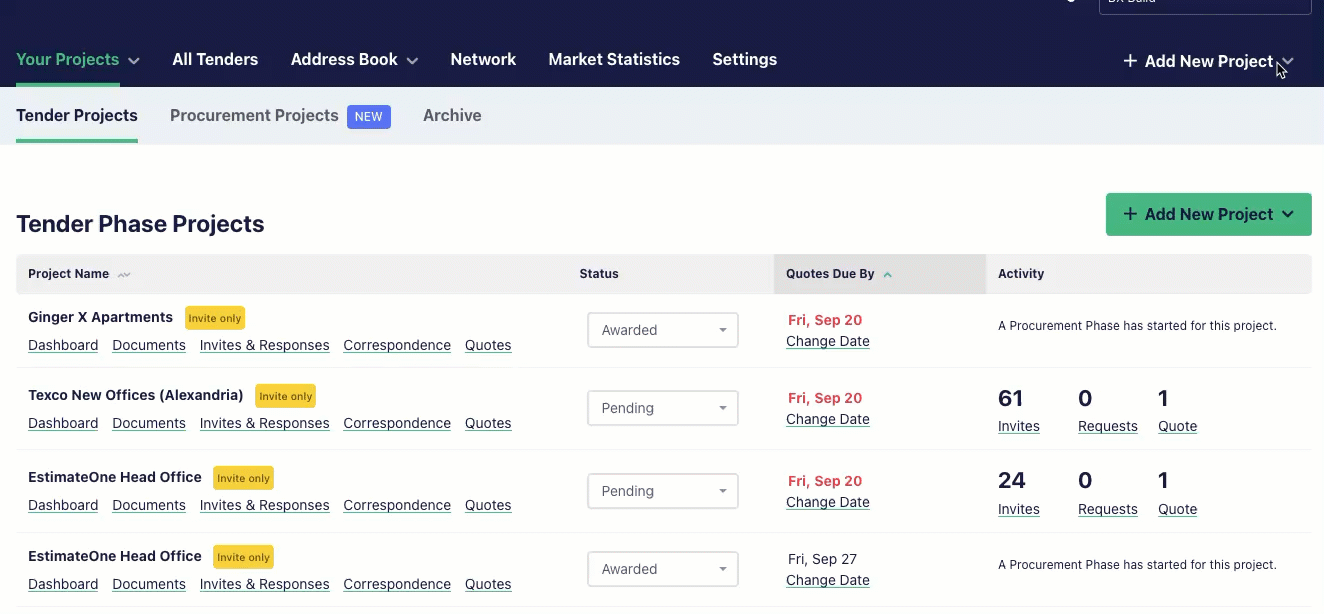View Documents for Texco New Offices

point(149,424)
